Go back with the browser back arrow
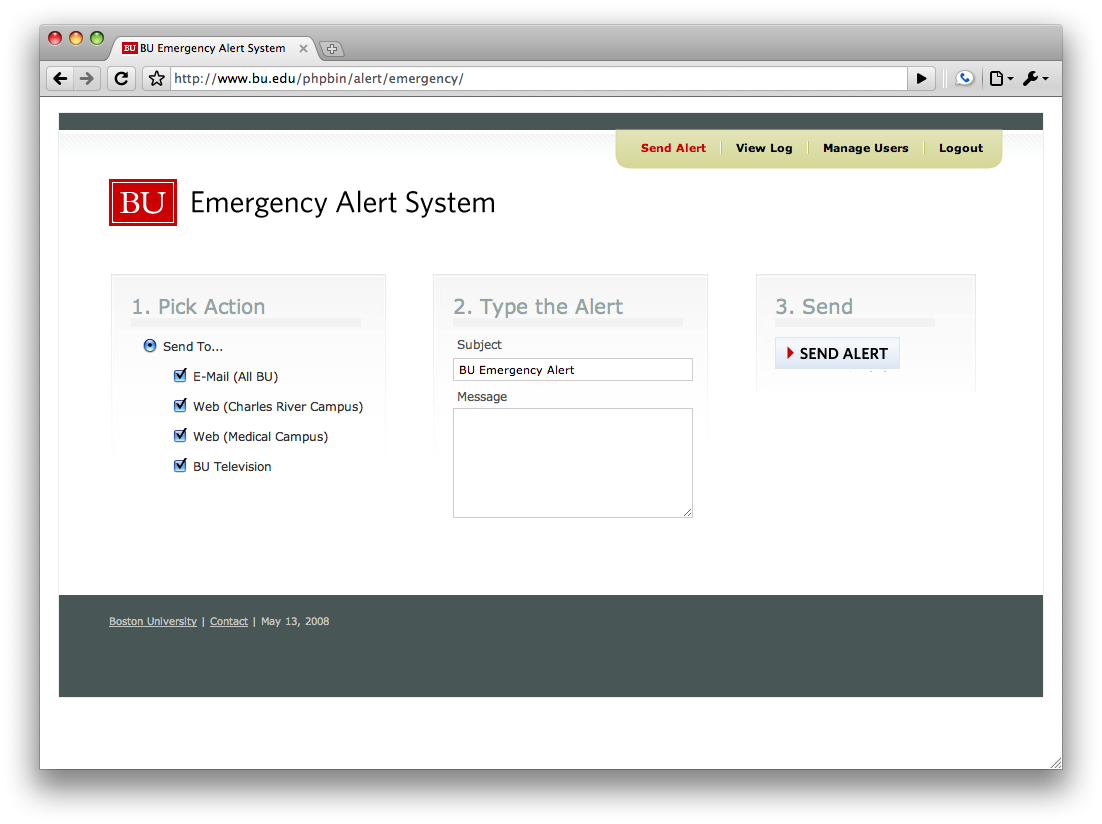The height and width of the screenshot is (824, 1102). 60,78
